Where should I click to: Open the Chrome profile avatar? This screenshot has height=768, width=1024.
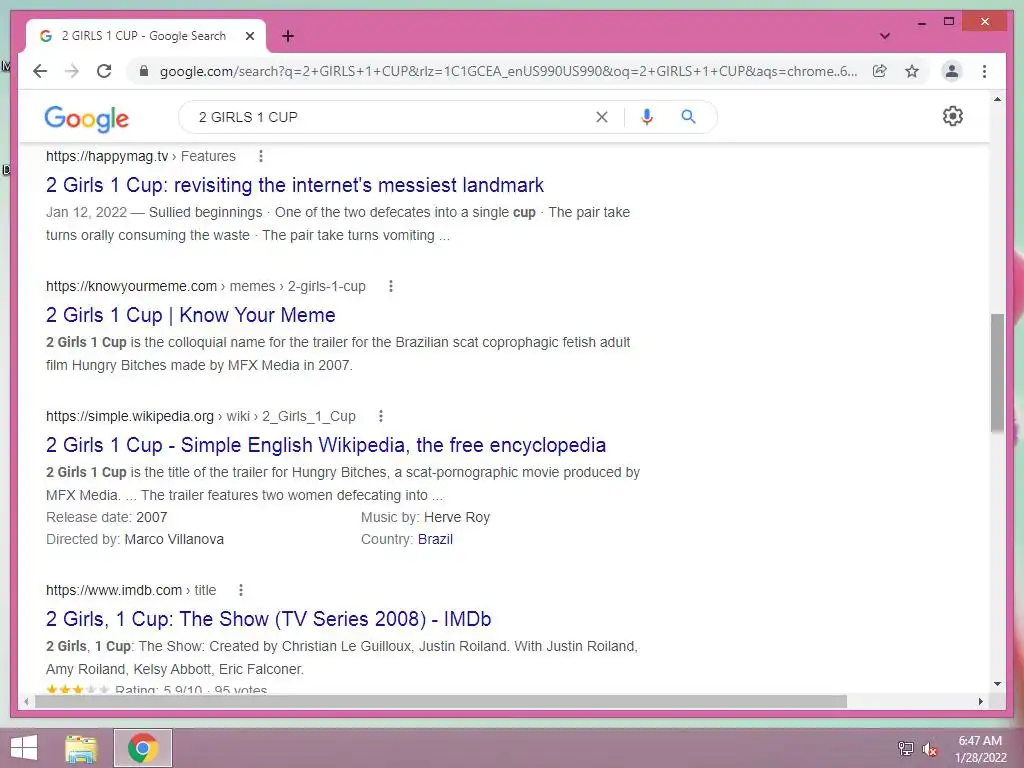(952, 71)
